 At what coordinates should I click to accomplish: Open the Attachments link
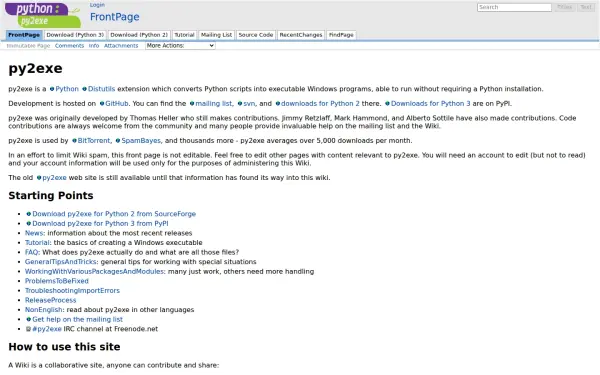coord(121,46)
